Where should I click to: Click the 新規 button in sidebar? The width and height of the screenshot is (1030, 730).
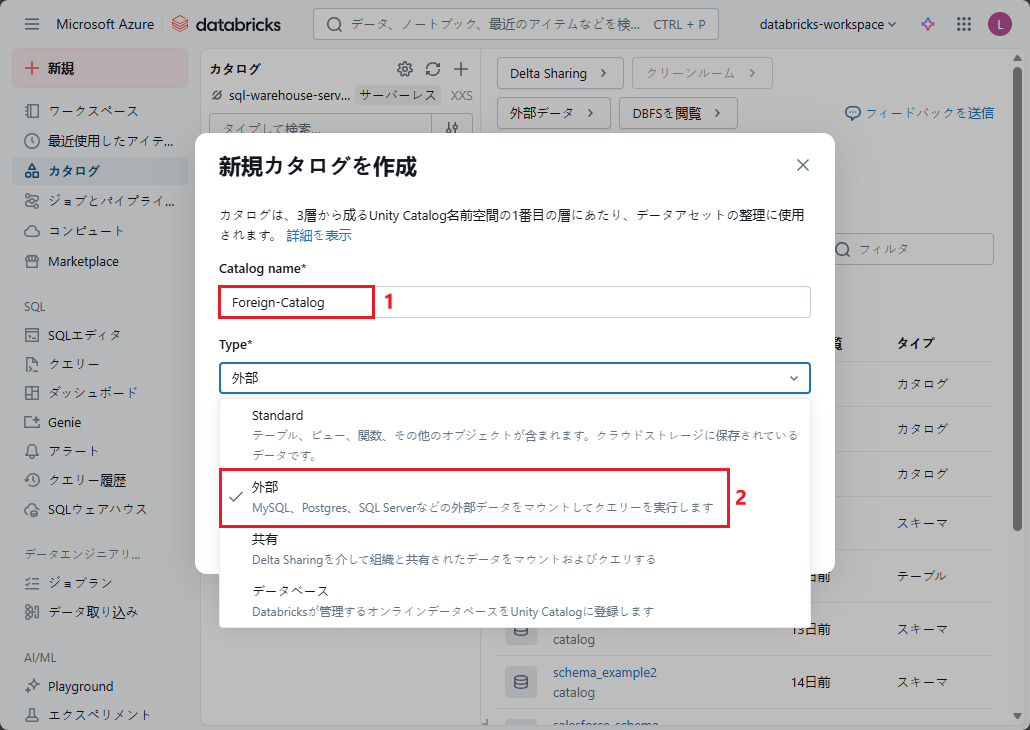tap(100, 68)
